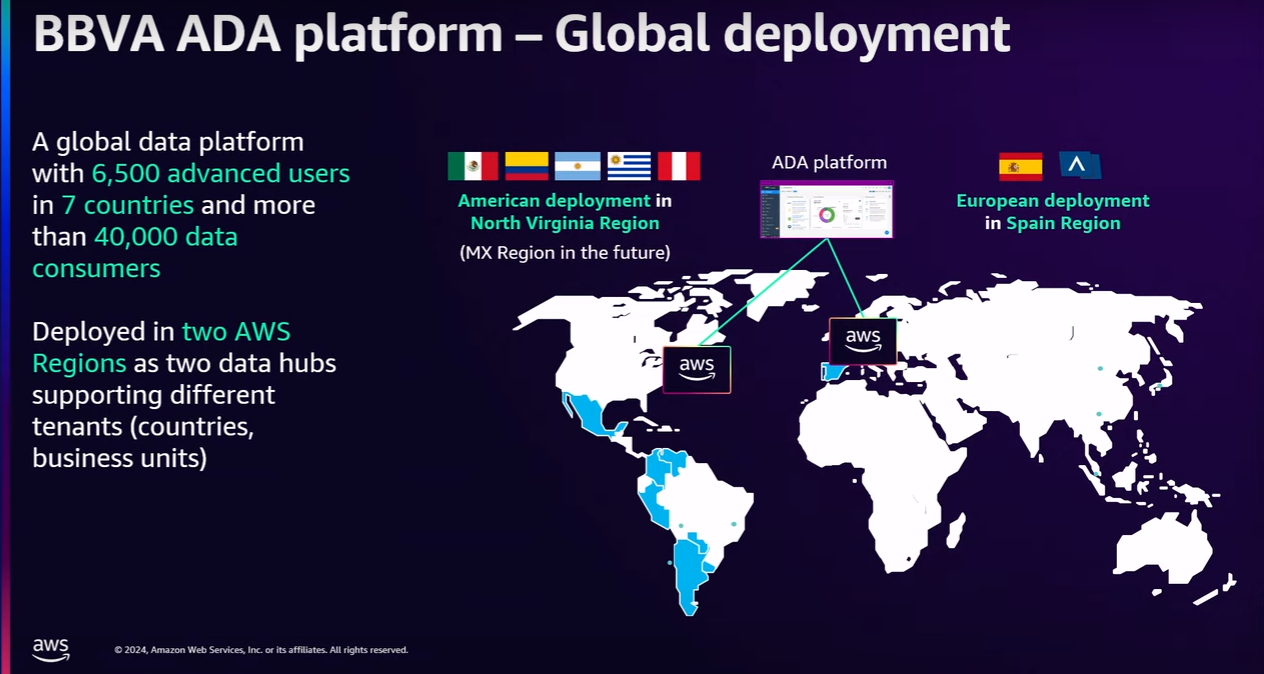
Task: Click the 'A global data platform' text line
Action: coord(168,142)
